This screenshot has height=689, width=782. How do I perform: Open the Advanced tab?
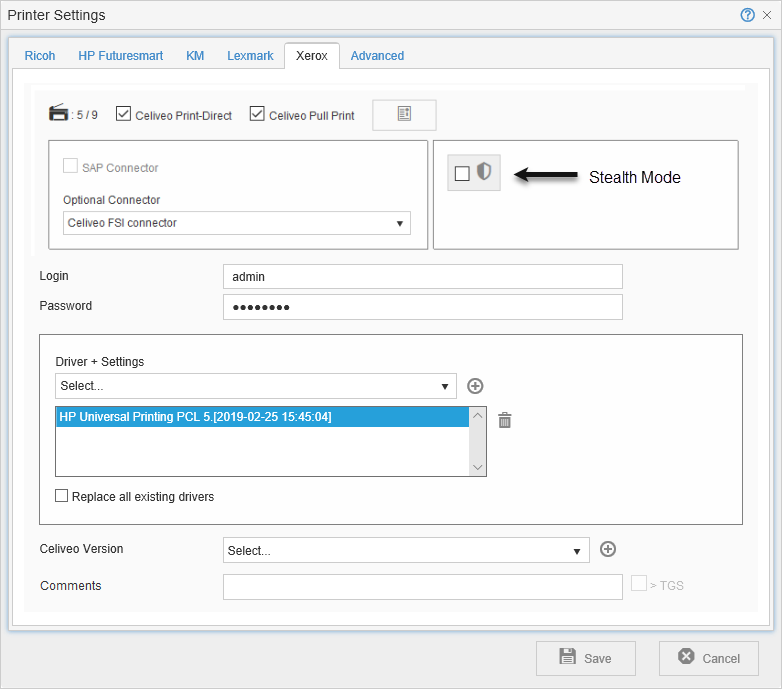pos(377,56)
